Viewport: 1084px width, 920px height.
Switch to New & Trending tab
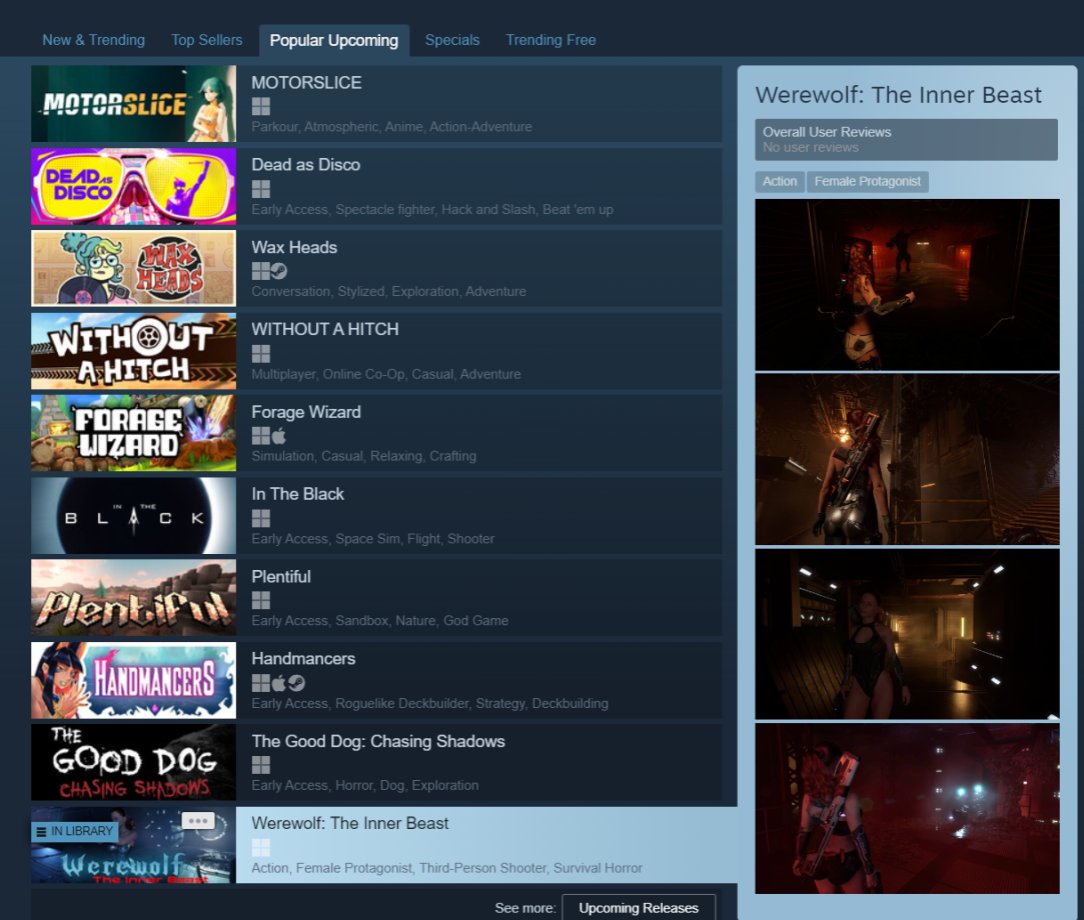(x=93, y=40)
